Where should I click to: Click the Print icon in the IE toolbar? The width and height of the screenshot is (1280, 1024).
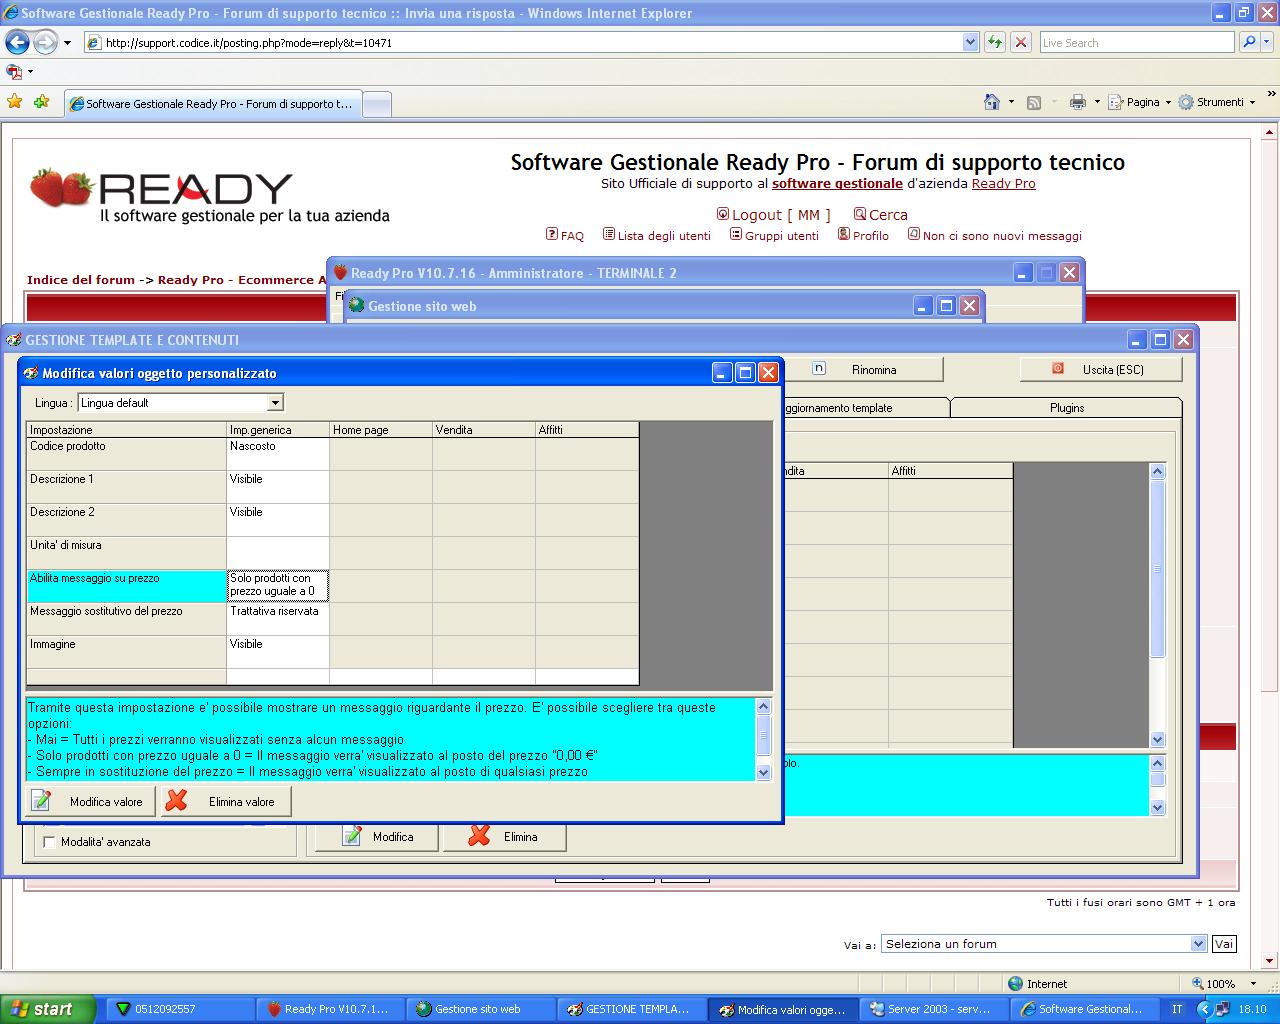(x=1078, y=102)
